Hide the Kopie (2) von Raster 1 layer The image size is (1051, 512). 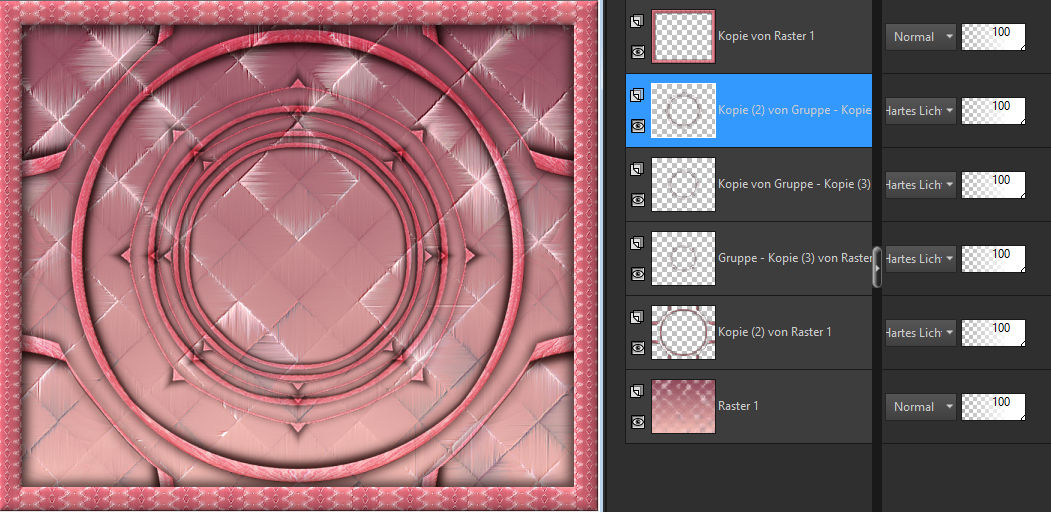pyautogui.click(x=637, y=348)
